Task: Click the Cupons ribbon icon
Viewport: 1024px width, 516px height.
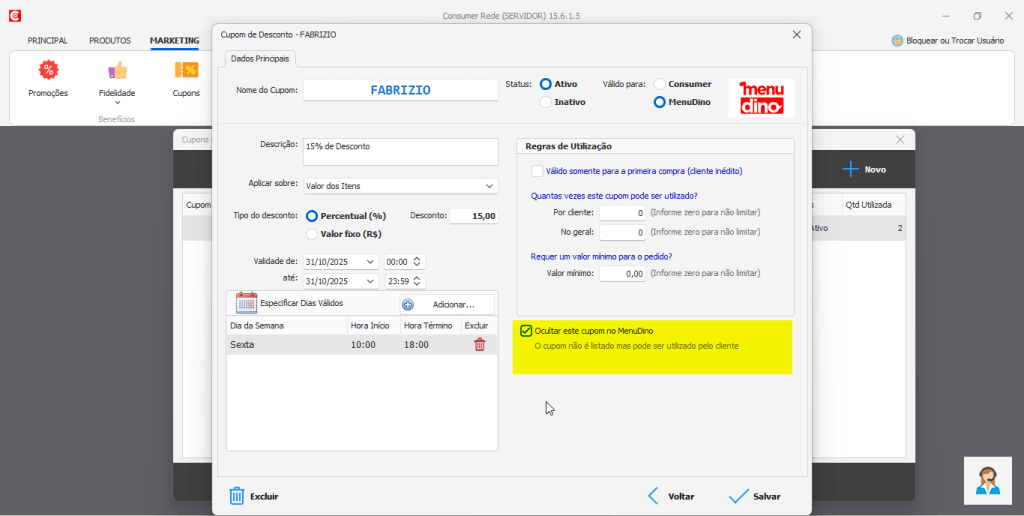Action: (x=186, y=70)
